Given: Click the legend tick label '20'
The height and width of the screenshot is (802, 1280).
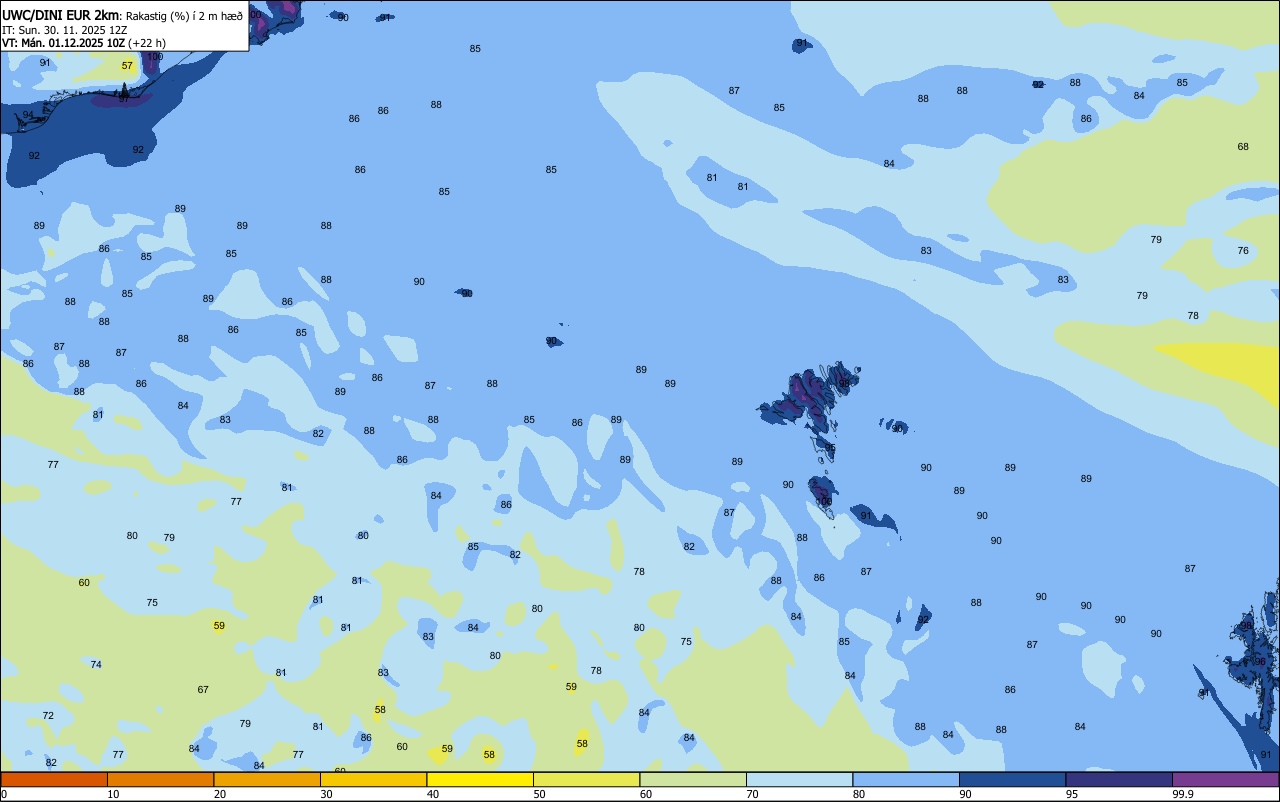Looking at the screenshot, I should tap(220, 794).
